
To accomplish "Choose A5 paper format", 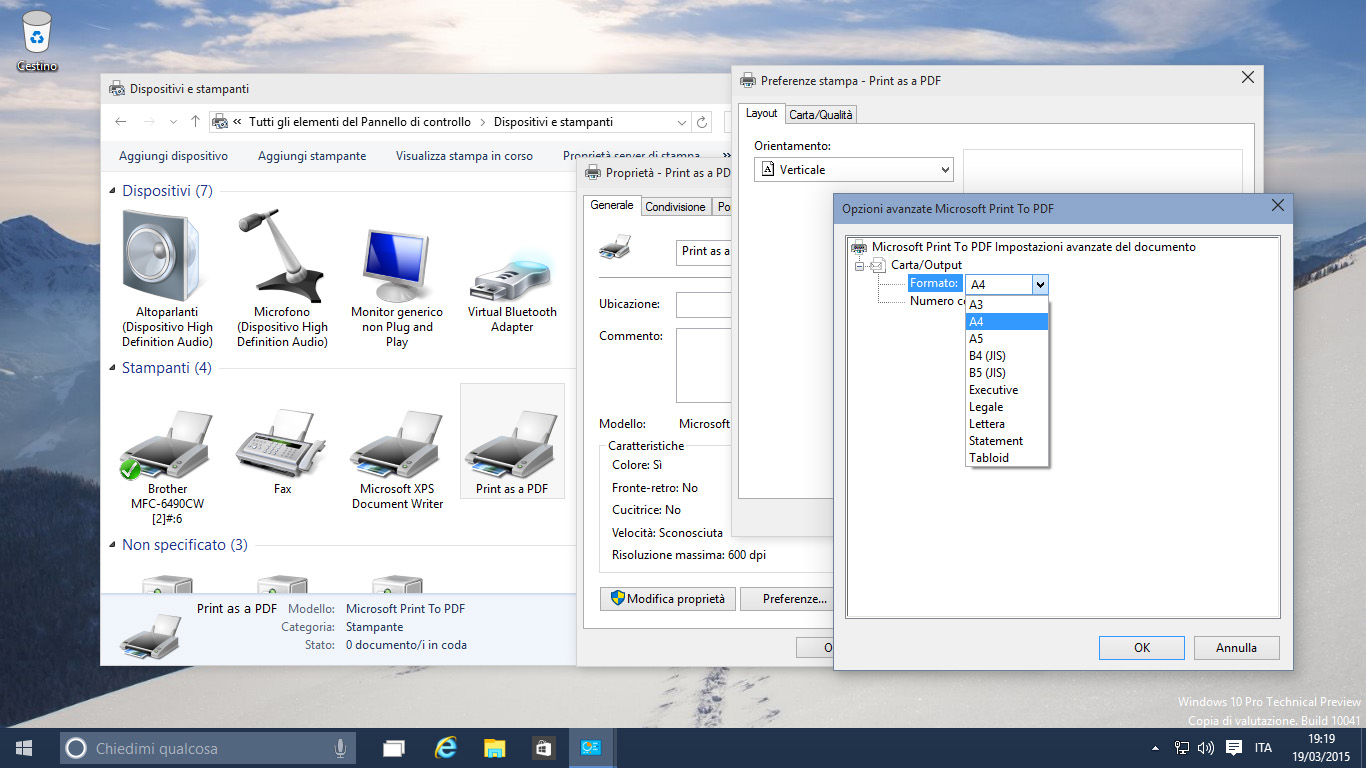I will pos(1006,338).
